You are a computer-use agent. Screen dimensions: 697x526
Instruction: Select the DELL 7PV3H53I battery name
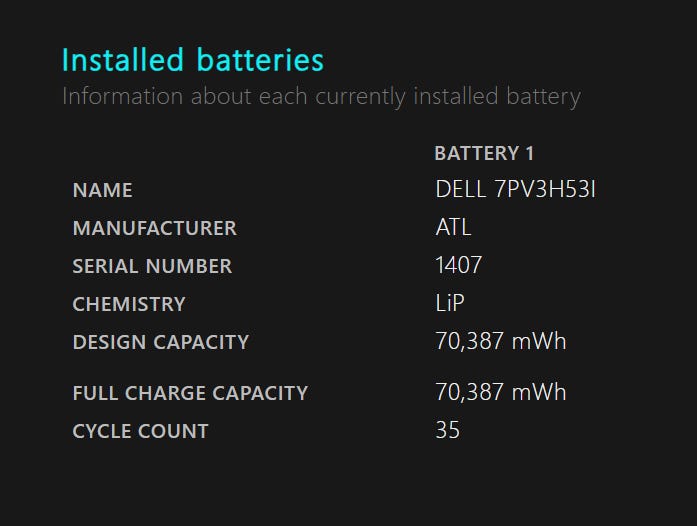pos(515,189)
